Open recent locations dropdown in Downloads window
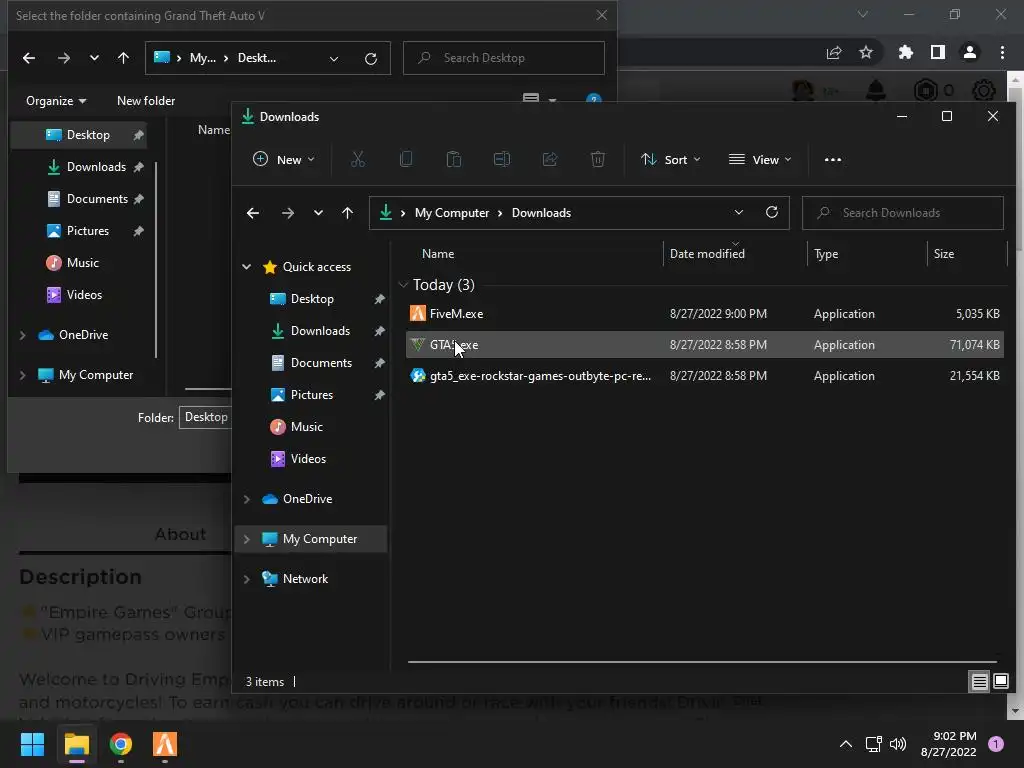 click(318, 213)
